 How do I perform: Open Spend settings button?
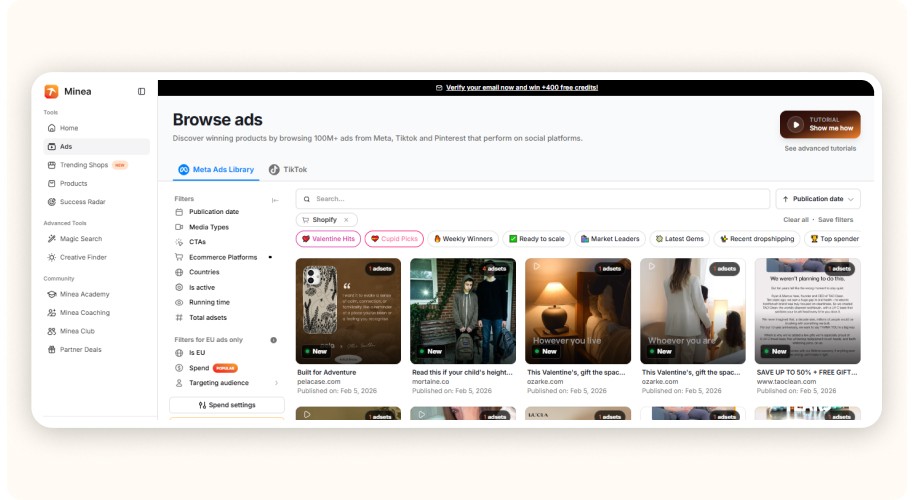pyautogui.click(x=227, y=405)
